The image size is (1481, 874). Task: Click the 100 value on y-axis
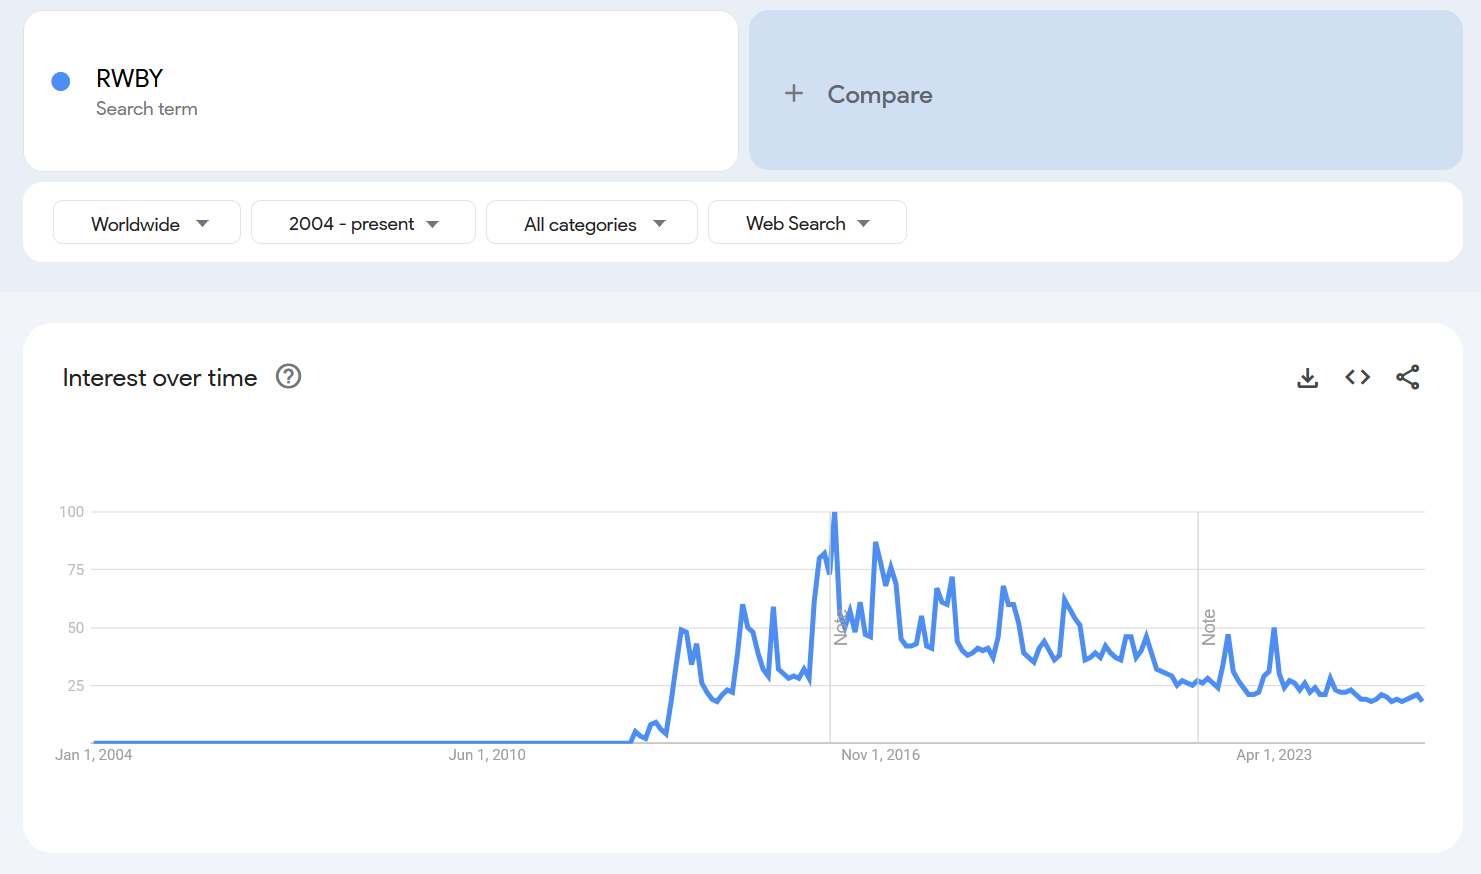click(72, 512)
